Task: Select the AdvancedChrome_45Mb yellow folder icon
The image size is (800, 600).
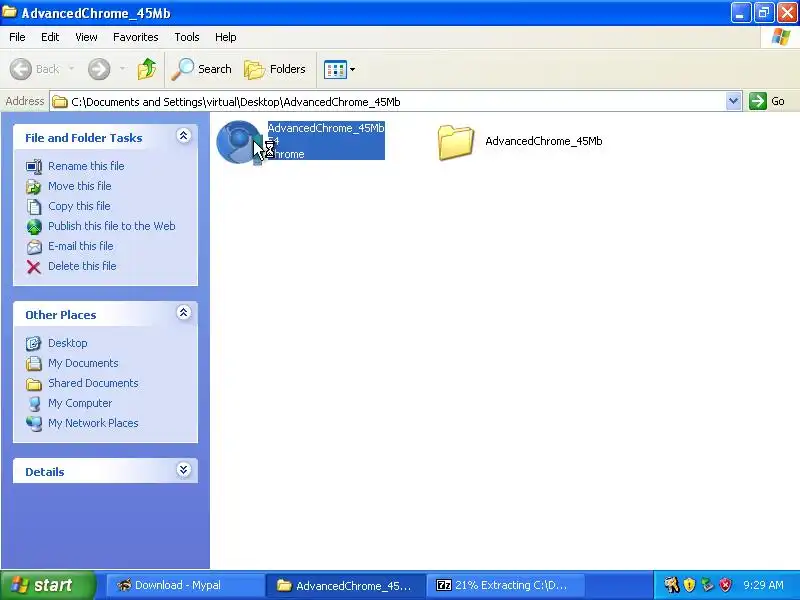Action: pos(455,142)
